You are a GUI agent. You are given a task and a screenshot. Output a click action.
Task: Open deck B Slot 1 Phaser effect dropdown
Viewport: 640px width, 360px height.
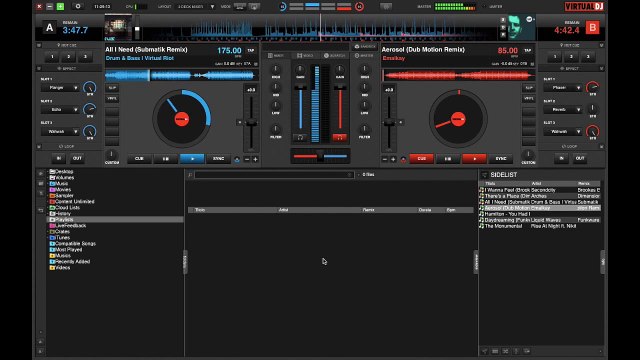(x=563, y=88)
